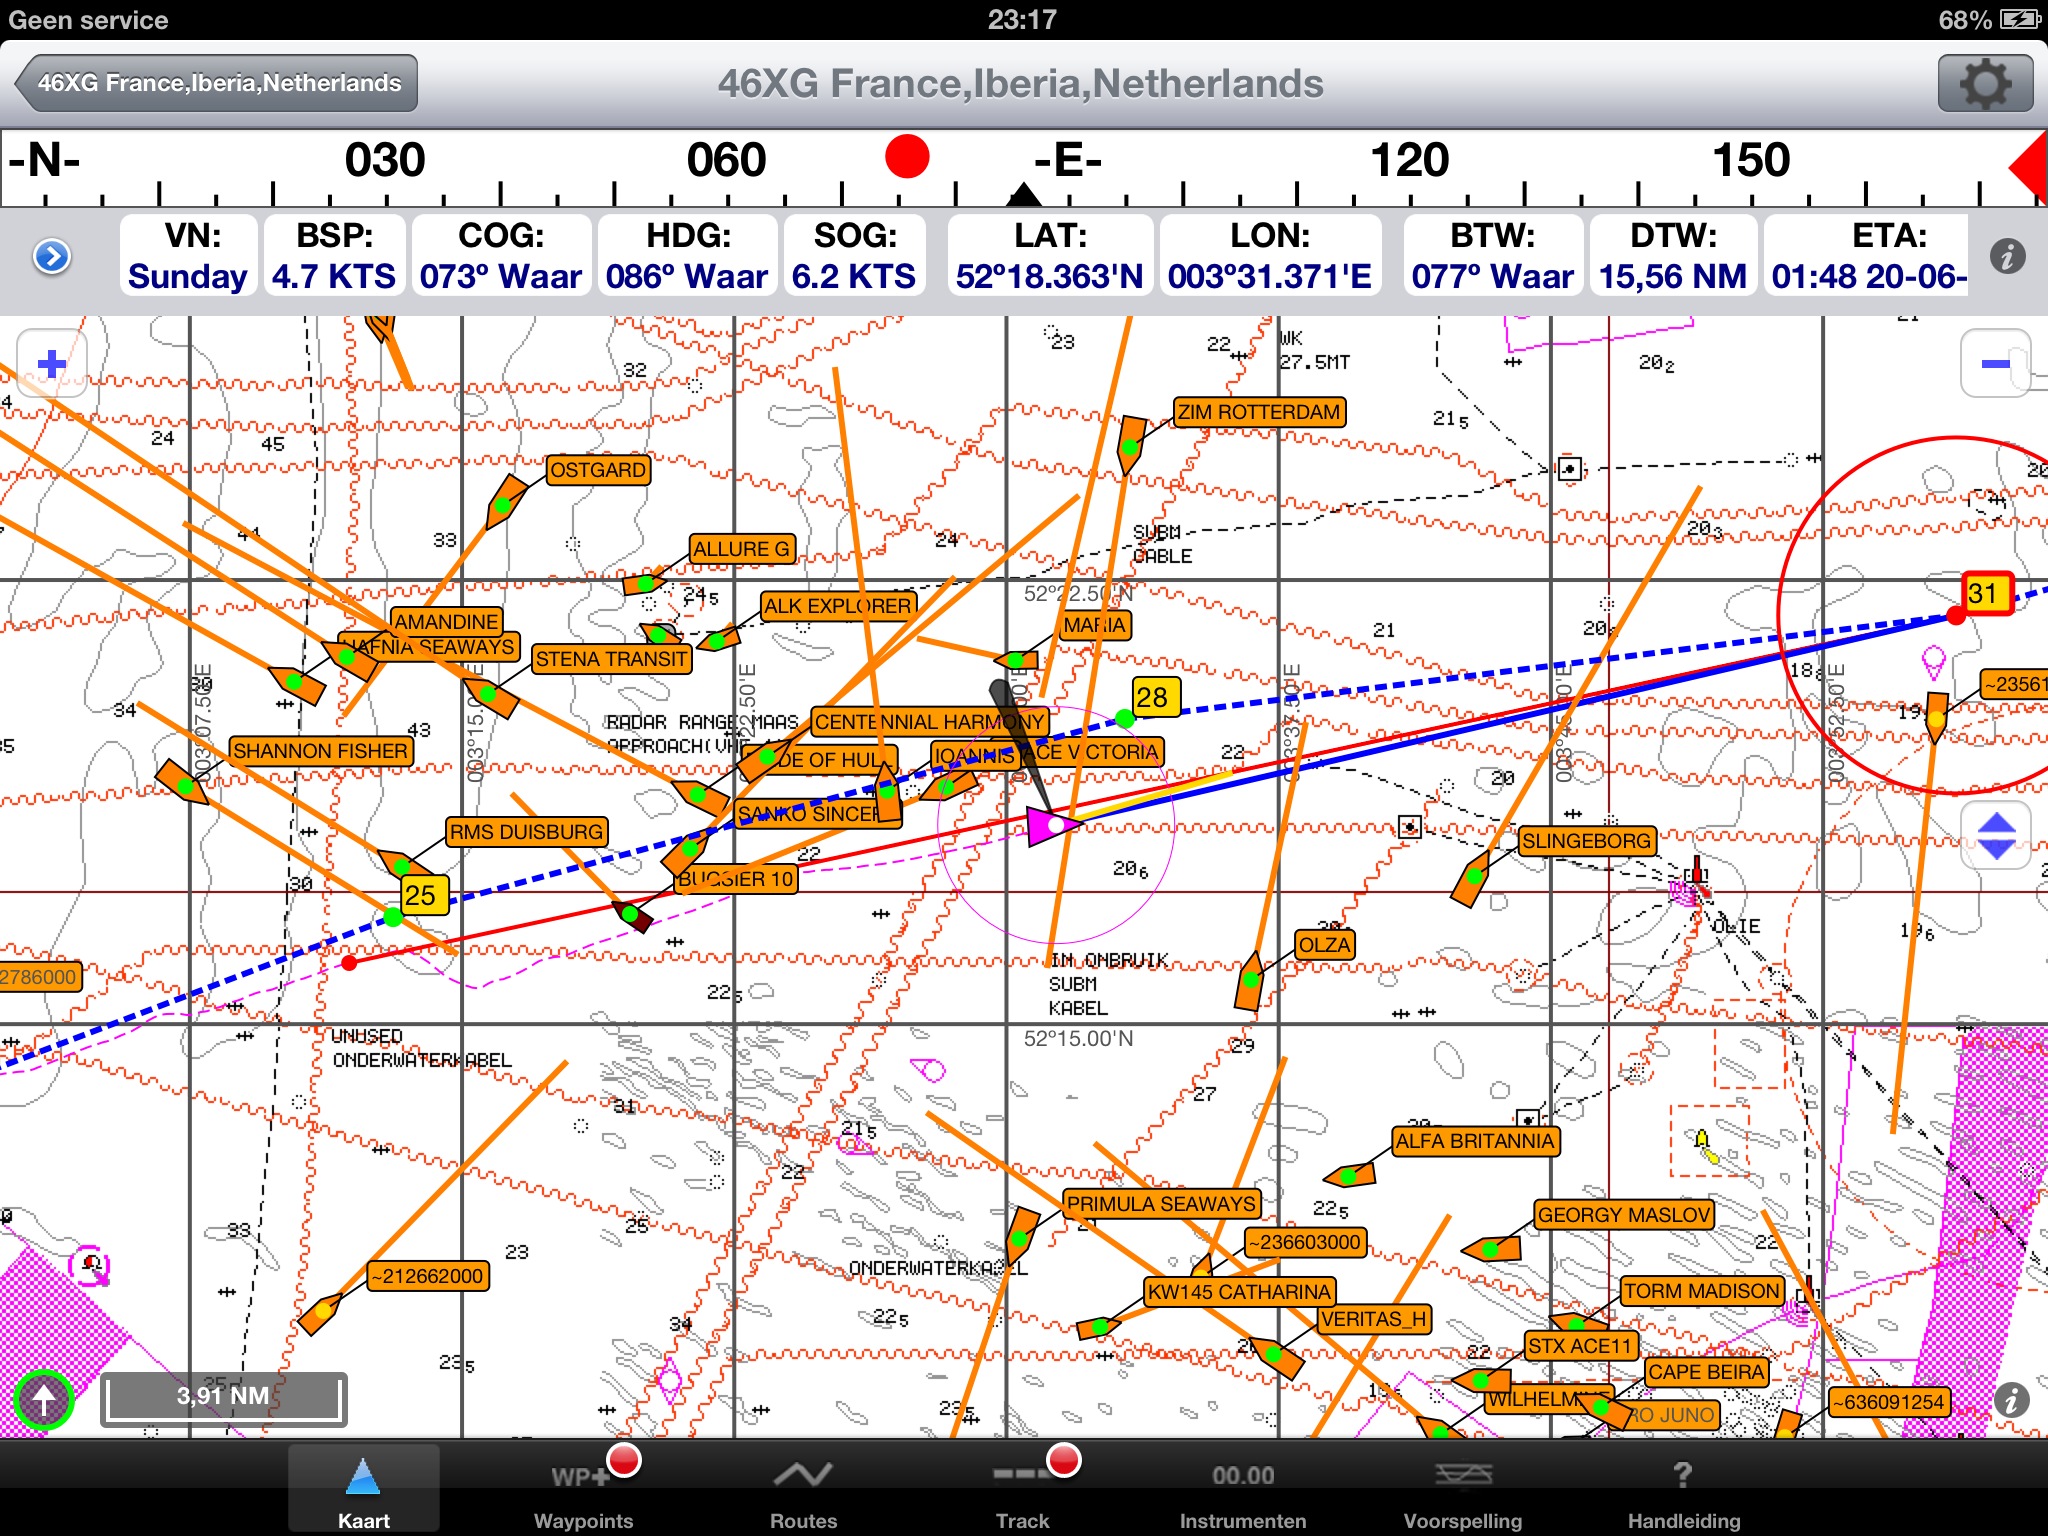
Task: Tap the OLZA ship icon
Action: [x=1249, y=981]
